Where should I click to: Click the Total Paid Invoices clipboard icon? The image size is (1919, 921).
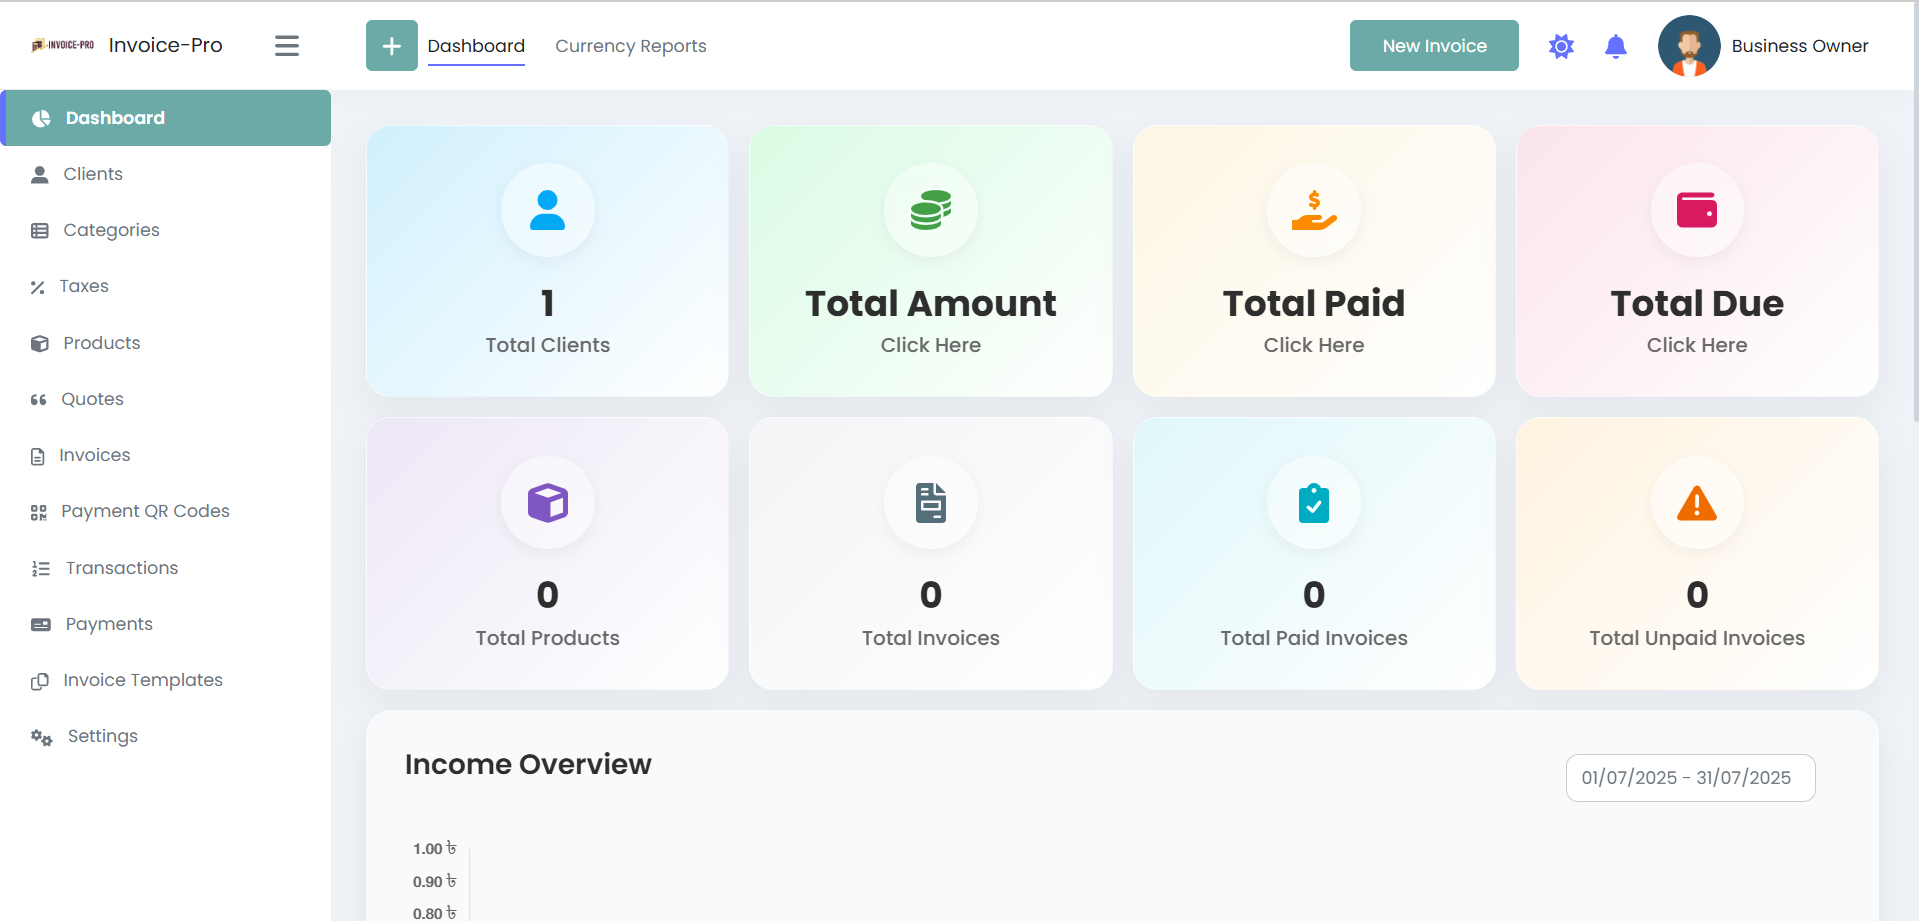(1313, 503)
